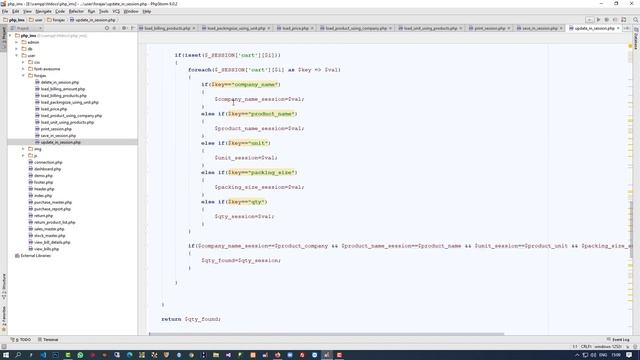This screenshot has width=640, height=360.
Task: Open the File menu
Action: pyautogui.click(x=5, y=11)
